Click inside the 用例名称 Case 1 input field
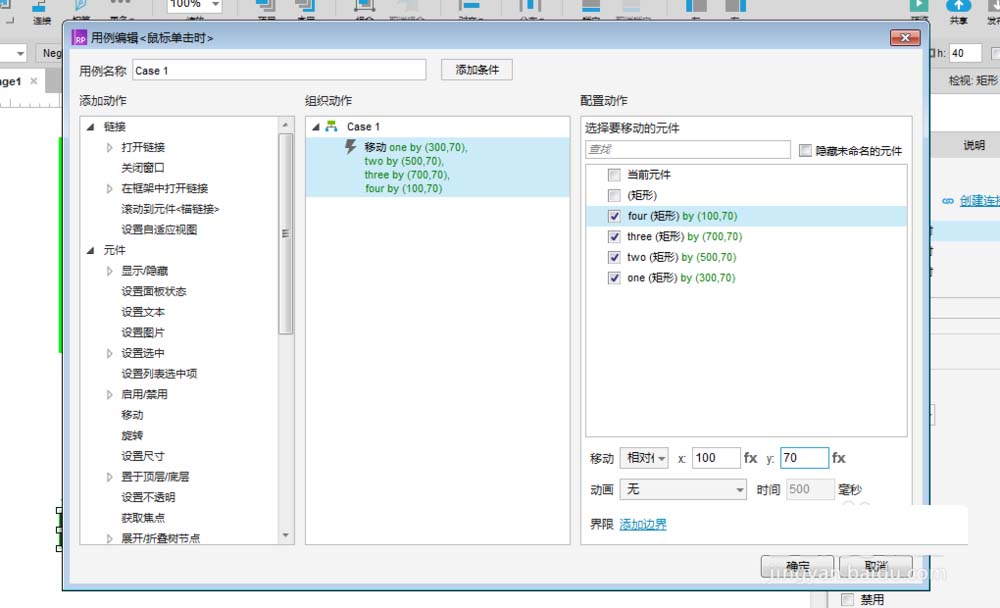This screenshot has width=1000, height=608. (280, 69)
